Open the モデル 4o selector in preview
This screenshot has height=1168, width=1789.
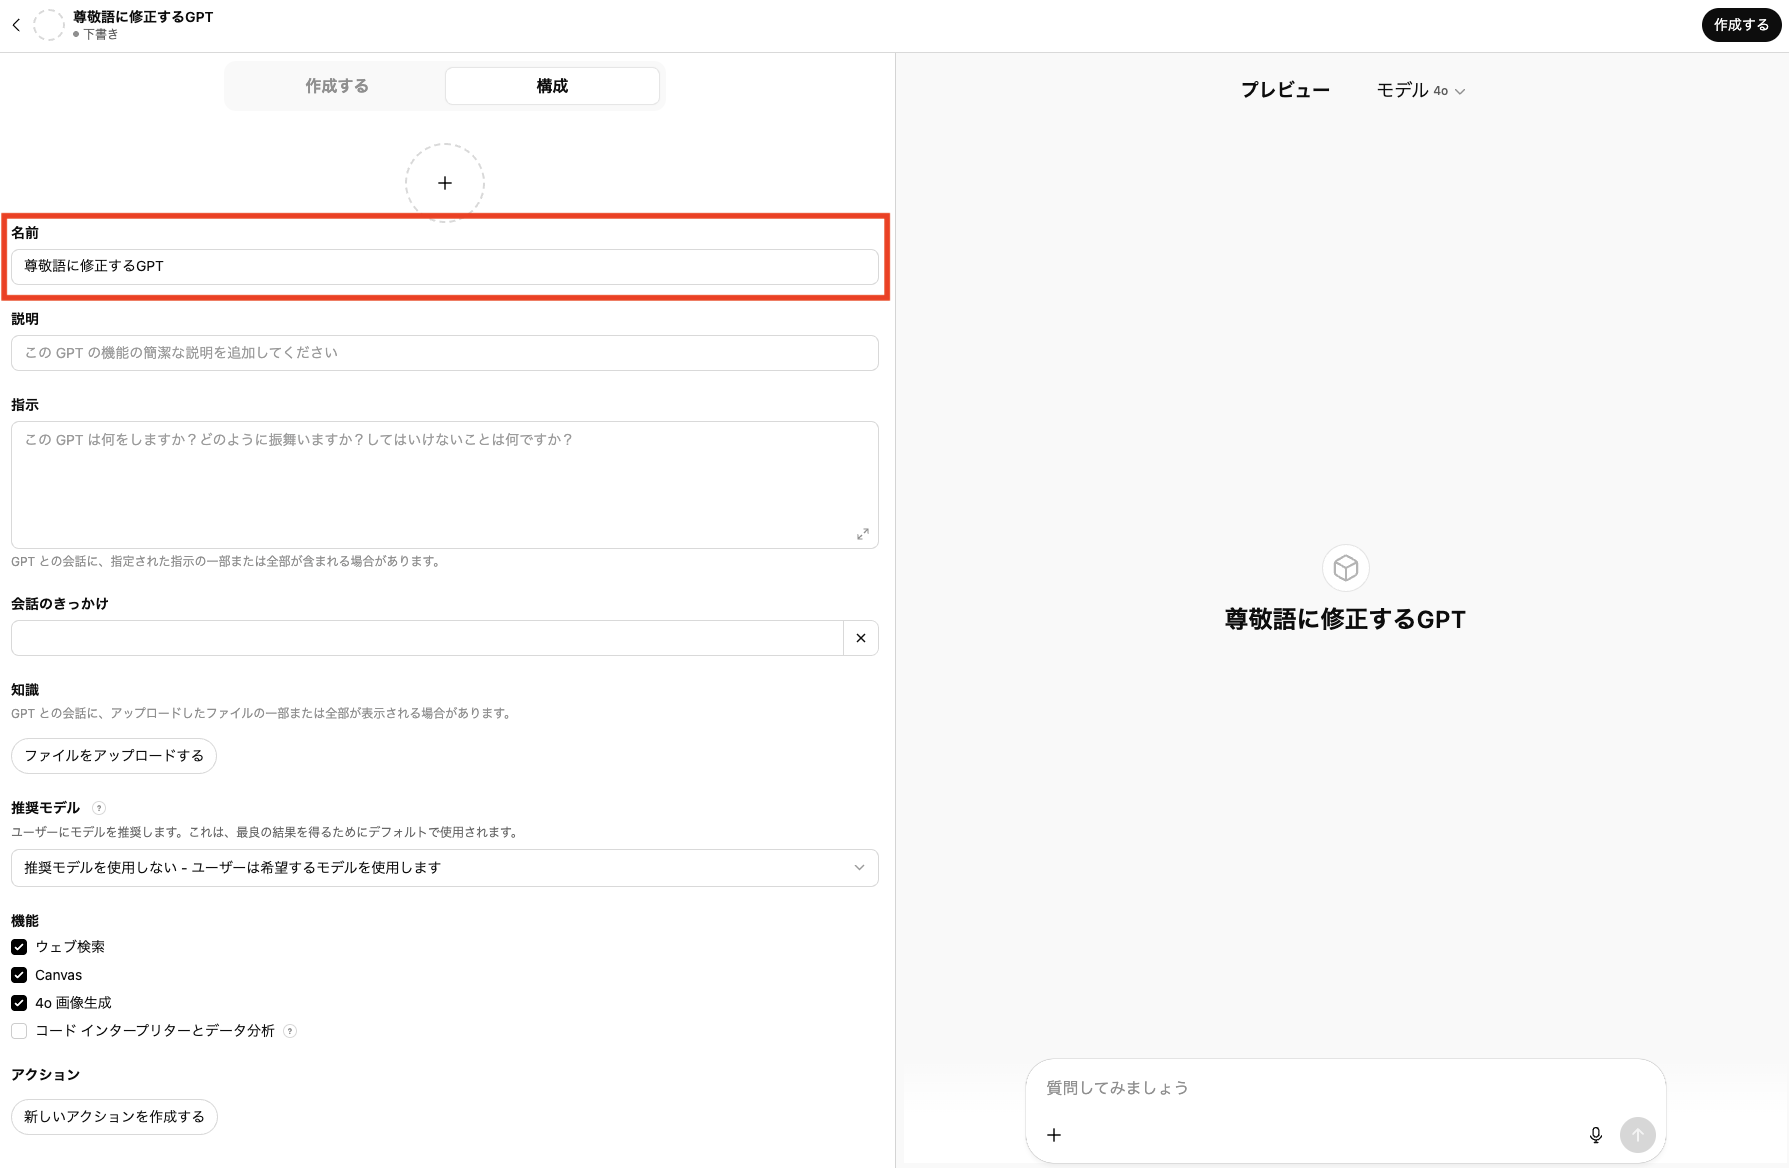pos(1421,90)
